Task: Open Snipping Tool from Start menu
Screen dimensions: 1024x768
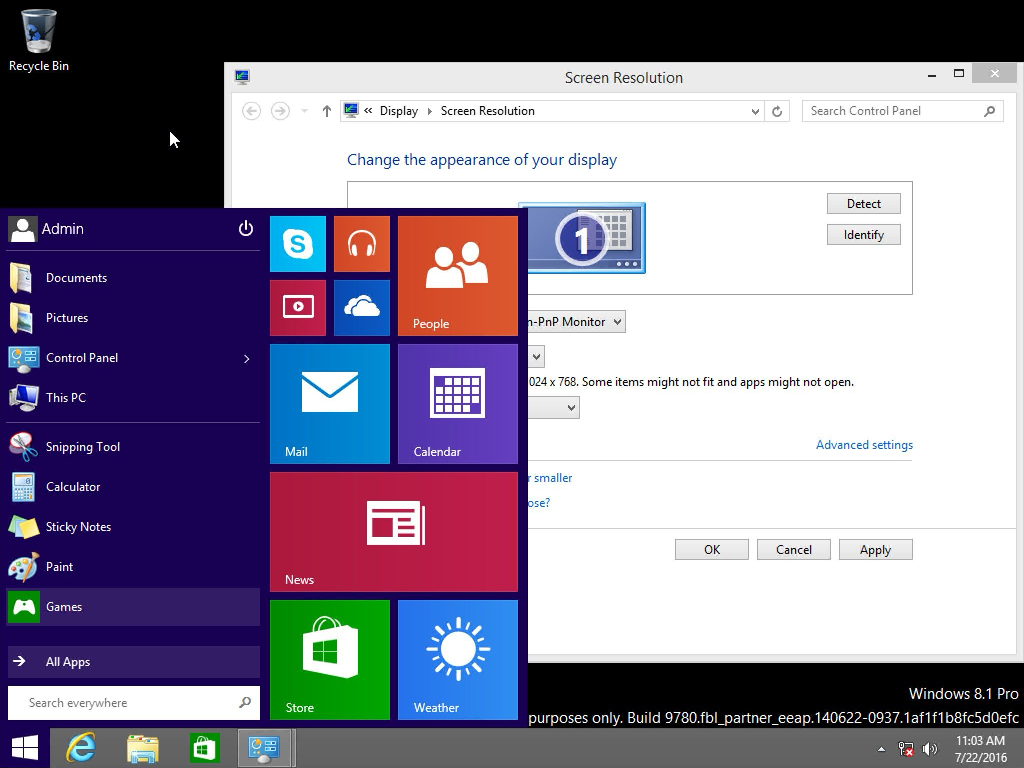Action: pyautogui.click(x=82, y=447)
